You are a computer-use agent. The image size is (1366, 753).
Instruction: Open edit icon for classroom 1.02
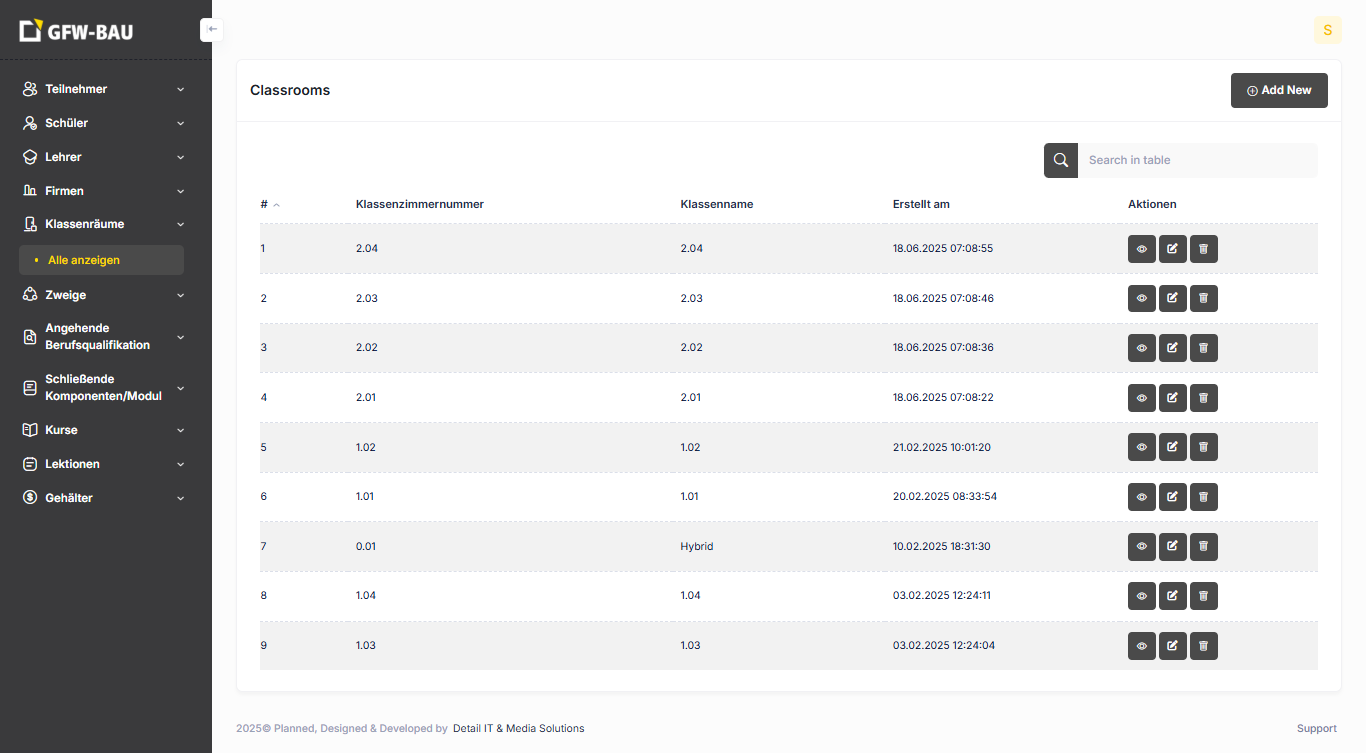click(x=1173, y=447)
